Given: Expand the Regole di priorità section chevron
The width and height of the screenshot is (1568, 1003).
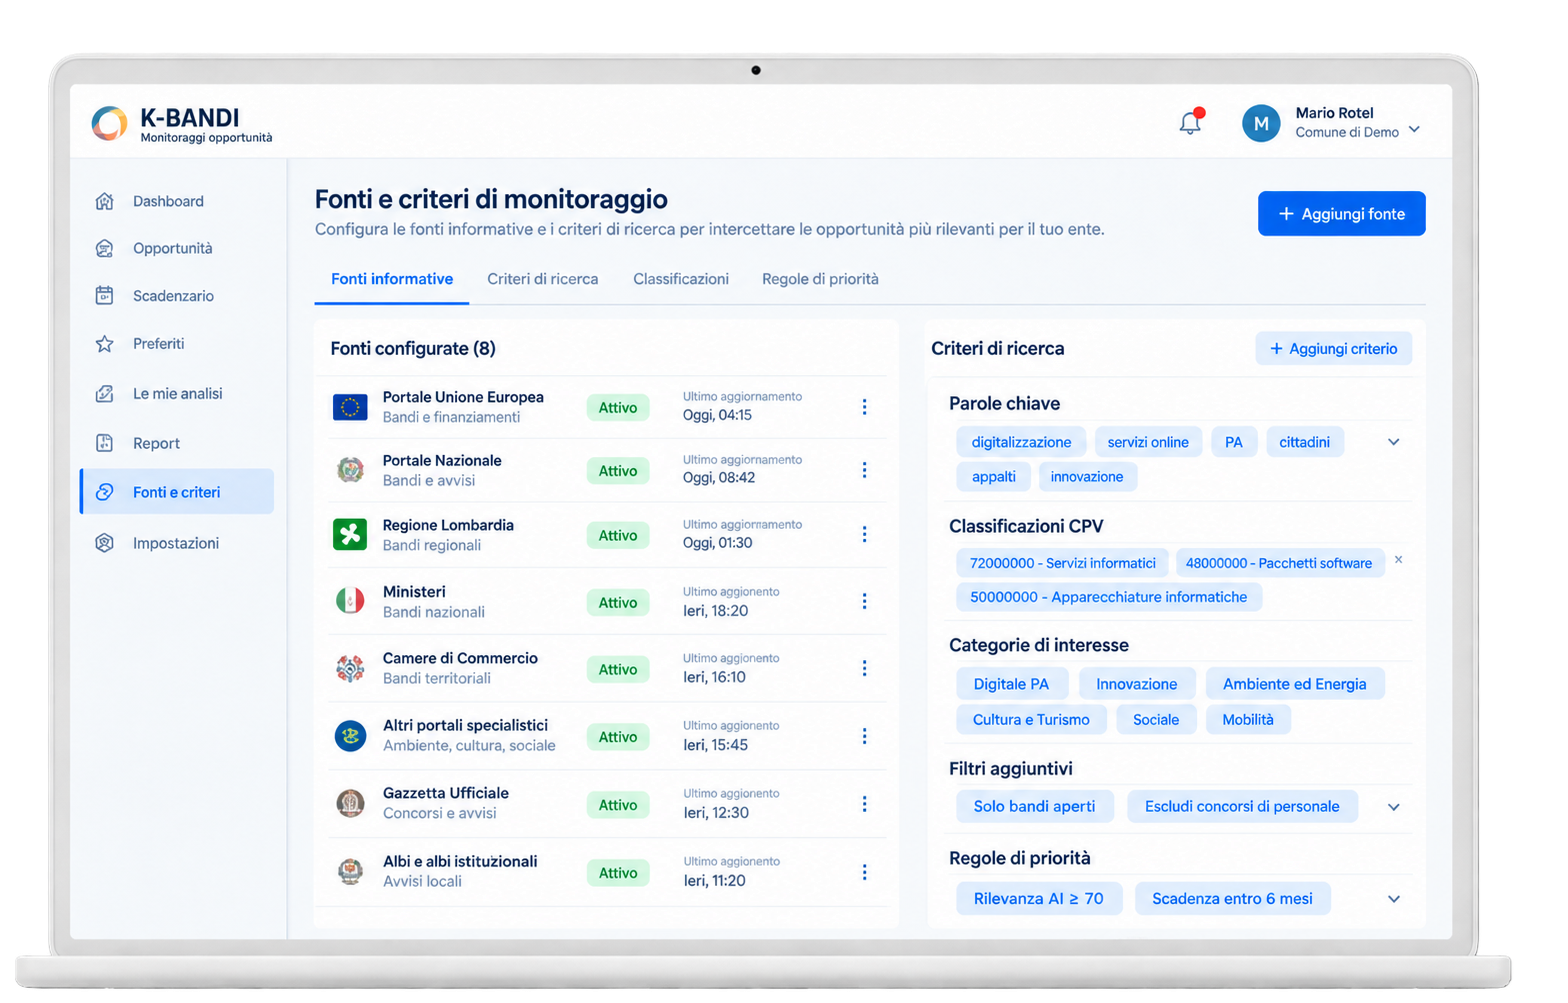Looking at the screenshot, I should pyautogui.click(x=1393, y=899).
